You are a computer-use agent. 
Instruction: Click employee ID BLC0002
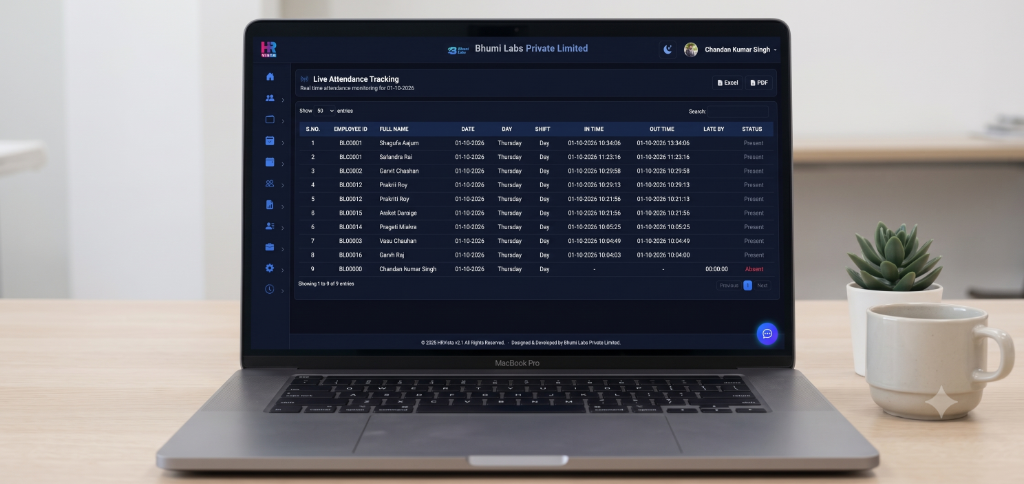(x=351, y=171)
